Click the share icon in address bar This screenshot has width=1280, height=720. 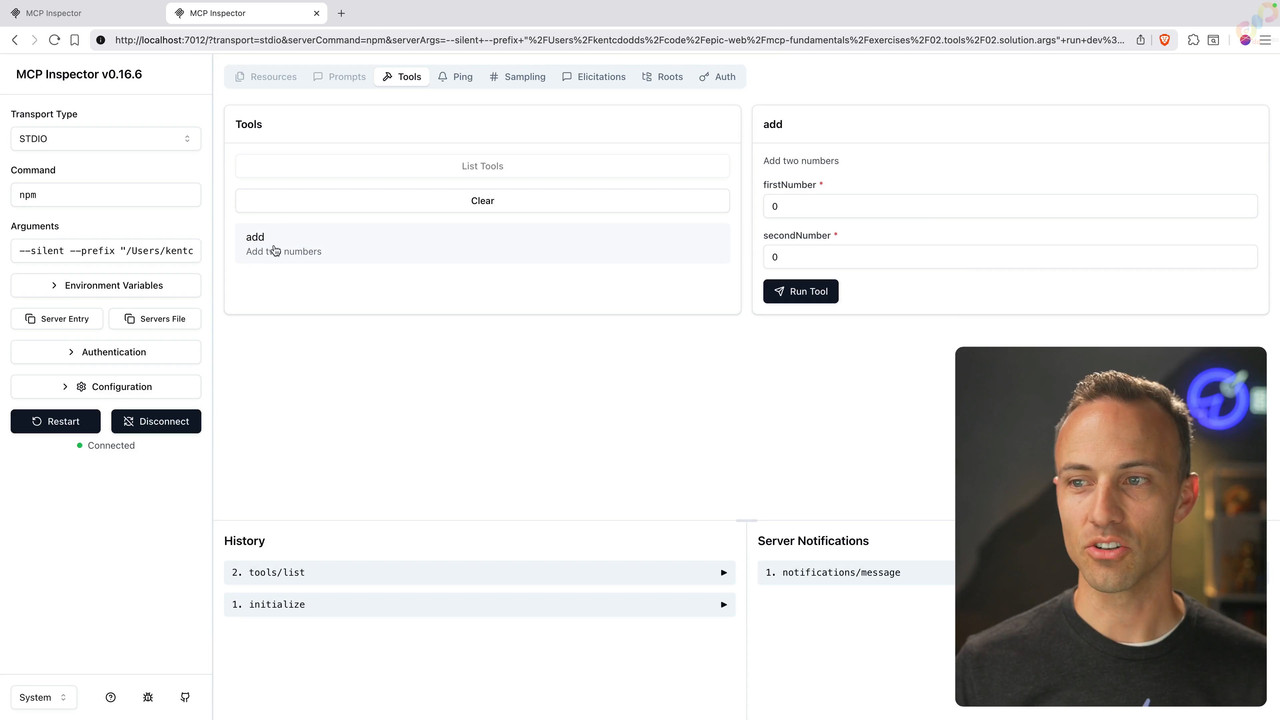coord(1140,40)
